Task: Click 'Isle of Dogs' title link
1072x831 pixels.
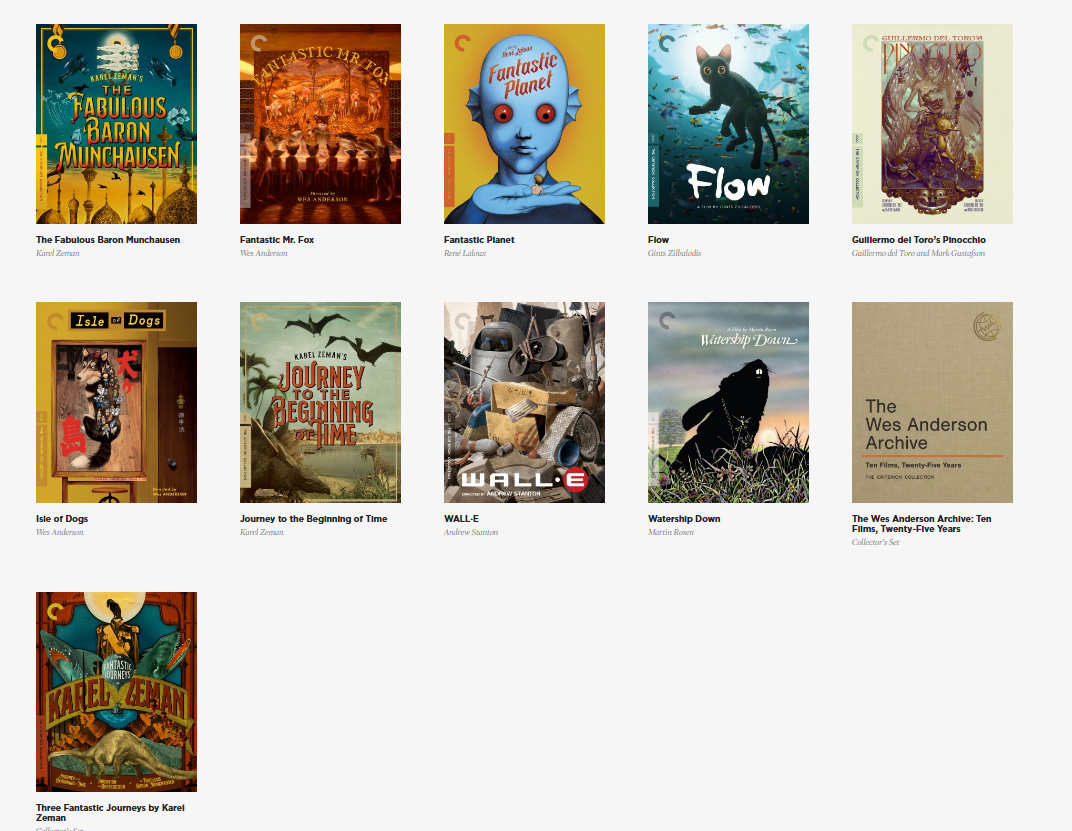Action: (62, 519)
